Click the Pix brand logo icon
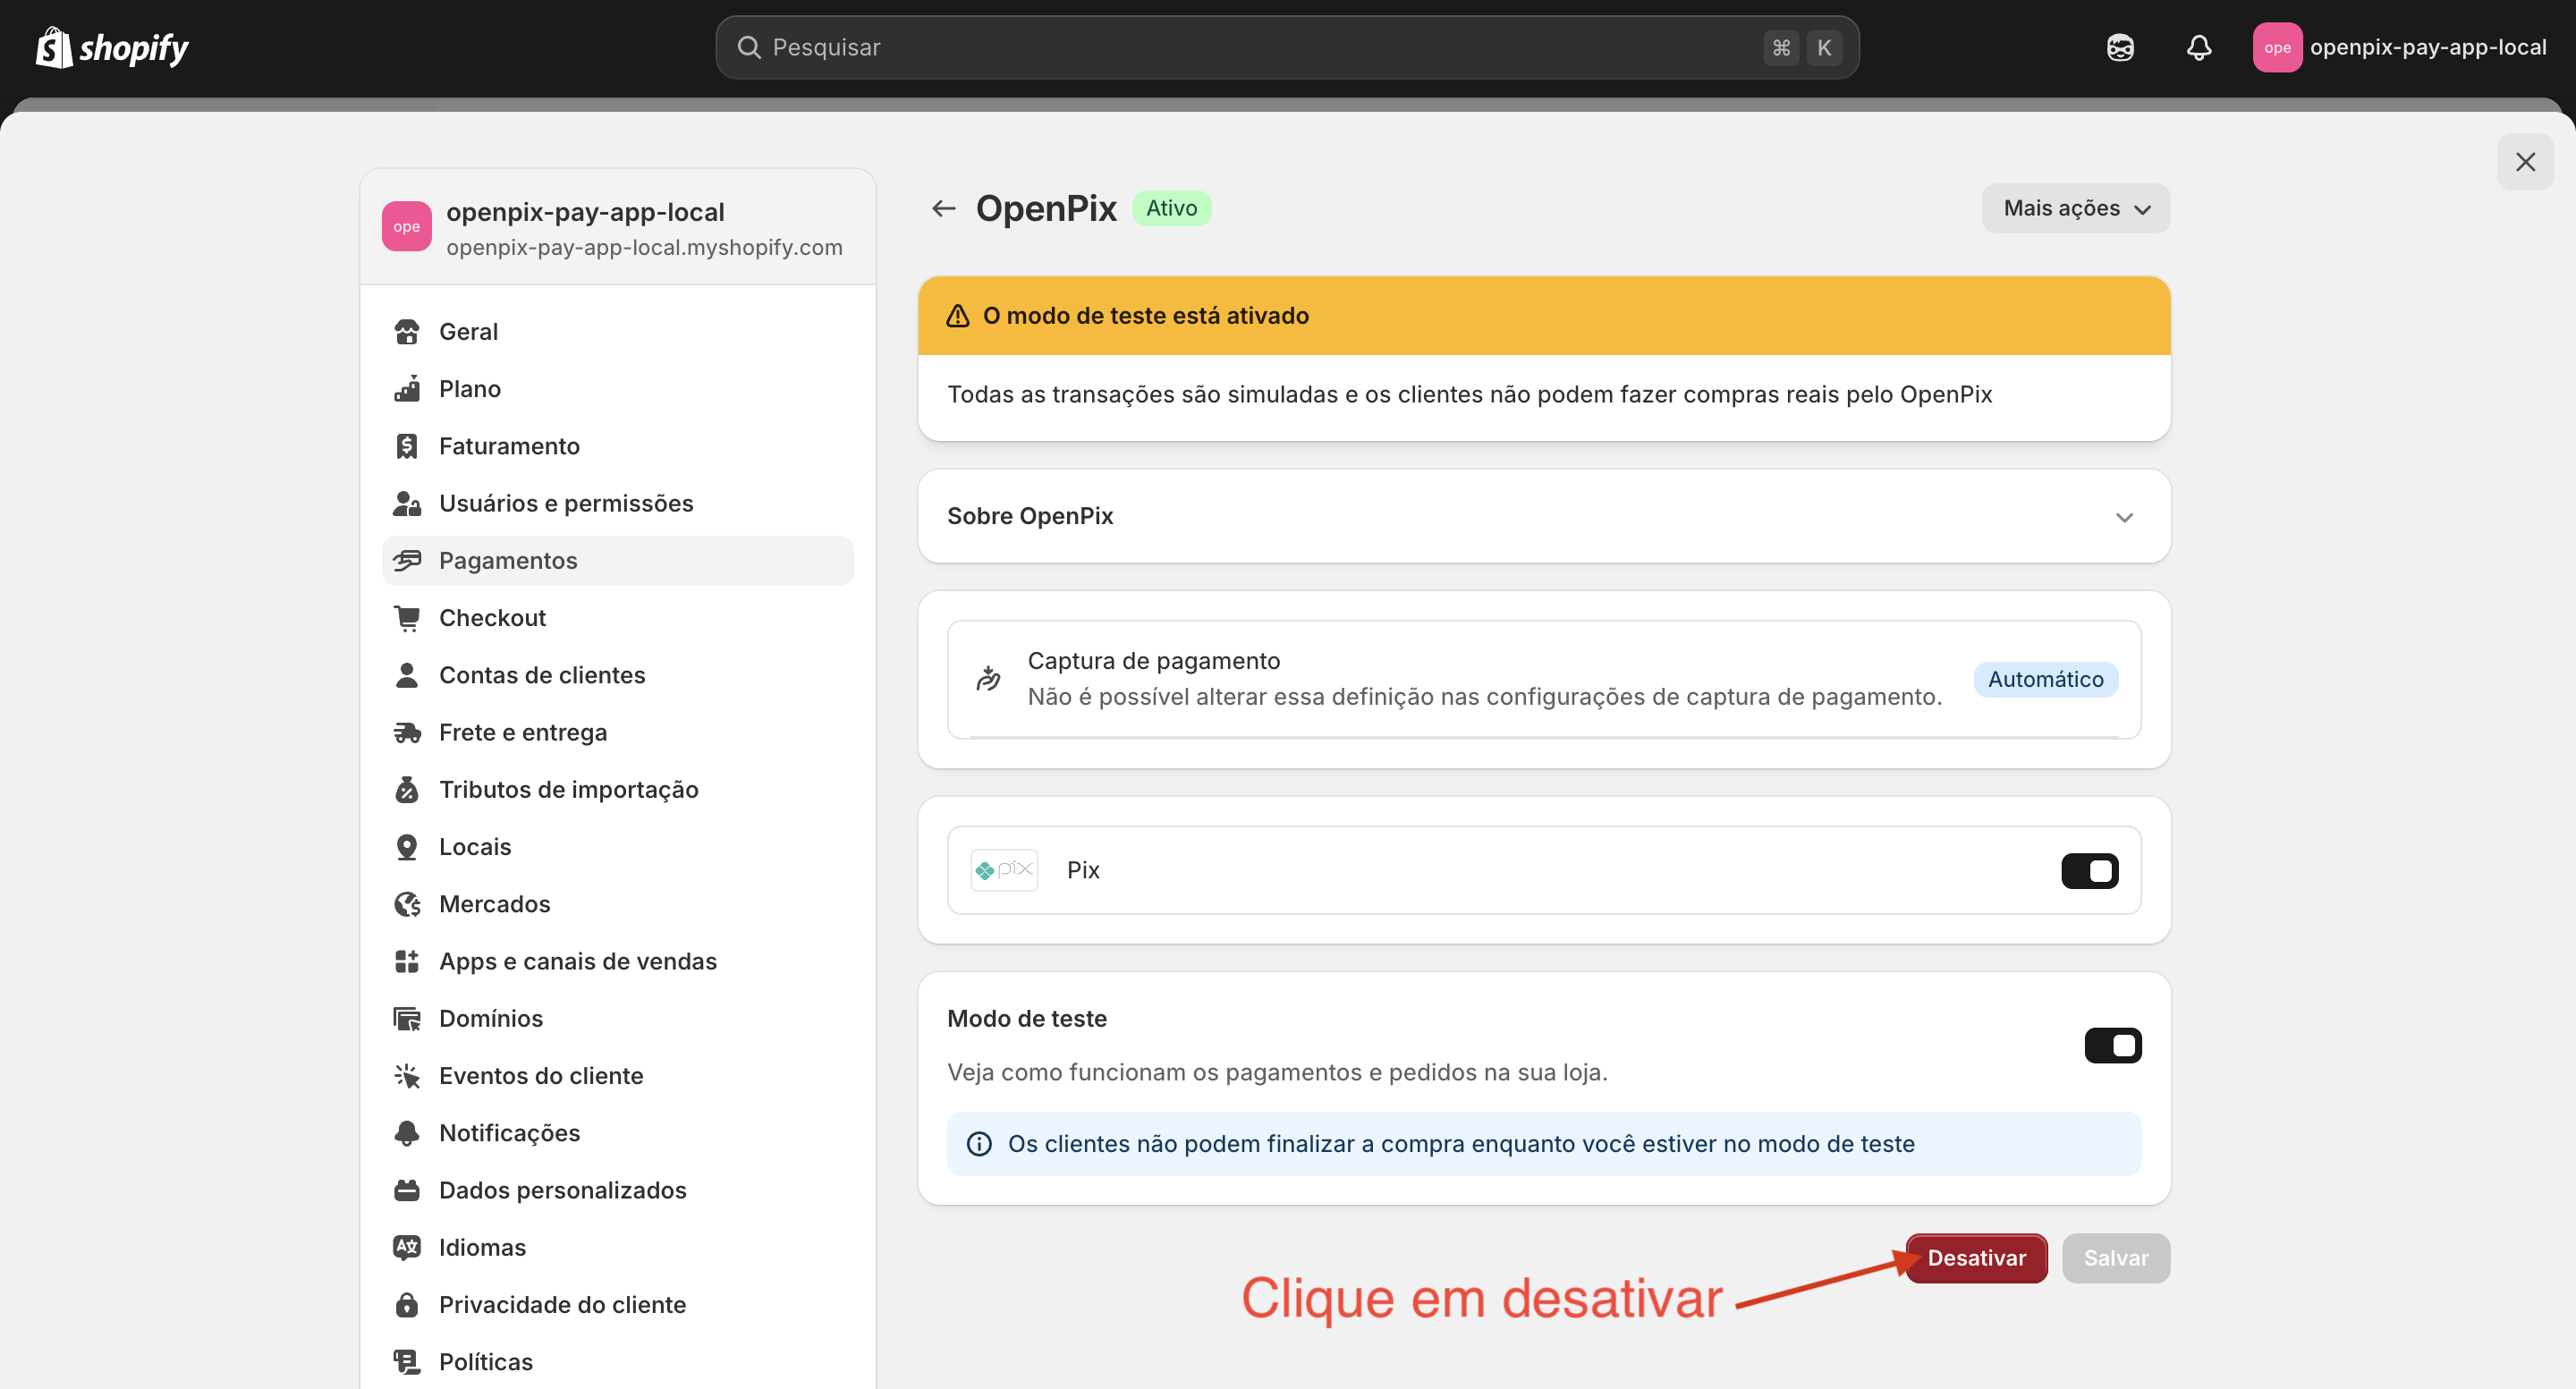This screenshot has height=1389, width=2576. [1003, 869]
